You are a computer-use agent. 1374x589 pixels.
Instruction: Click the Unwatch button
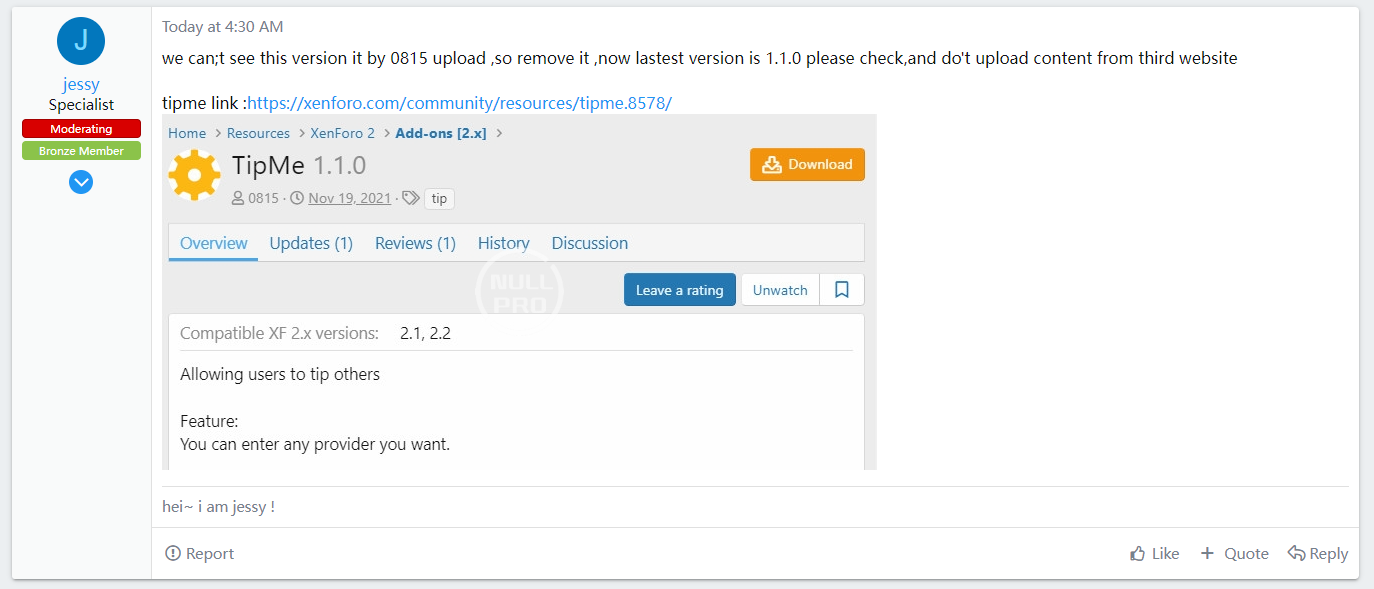click(x=780, y=290)
